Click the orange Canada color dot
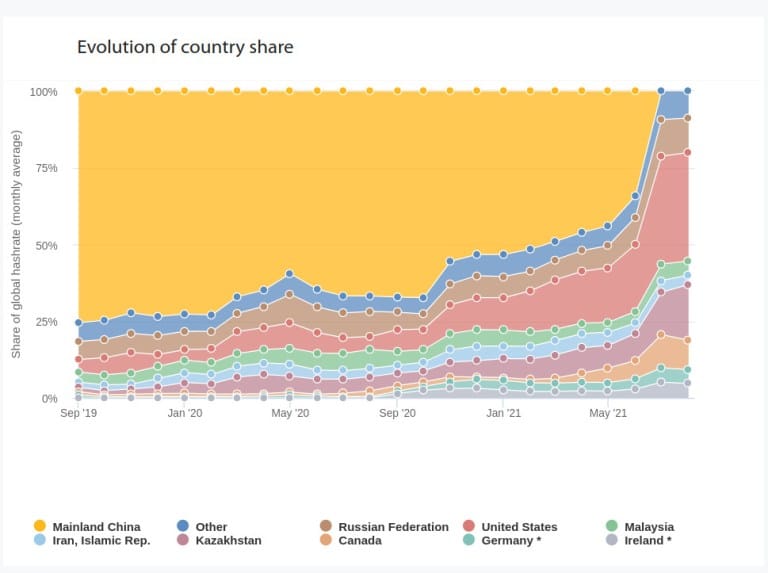This screenshot has height=573, width=768. point(326,540)
